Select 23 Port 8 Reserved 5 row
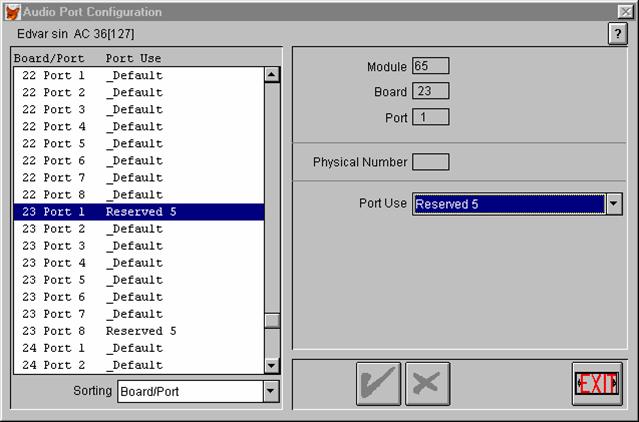This screenshot has width=639, height=422. (x=138, y=331)
